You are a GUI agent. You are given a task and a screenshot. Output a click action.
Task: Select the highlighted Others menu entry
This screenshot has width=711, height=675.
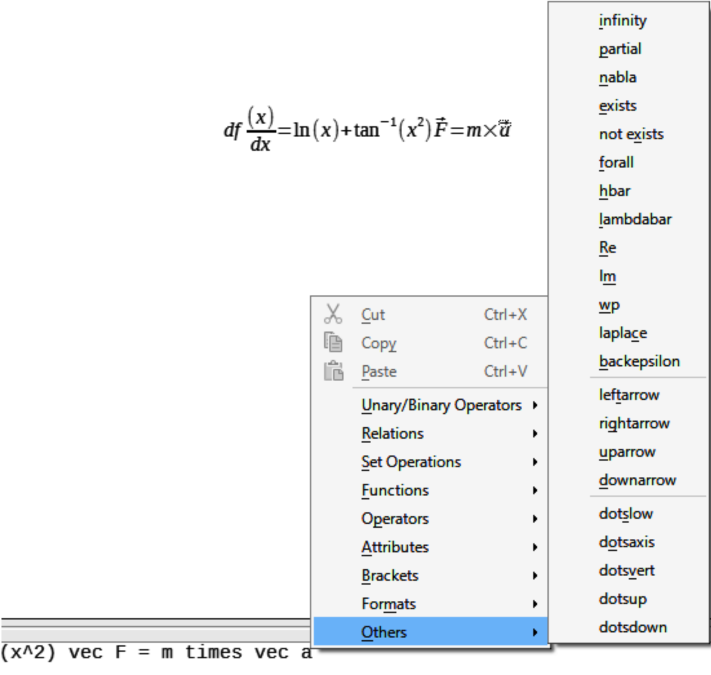pos(384,632)
